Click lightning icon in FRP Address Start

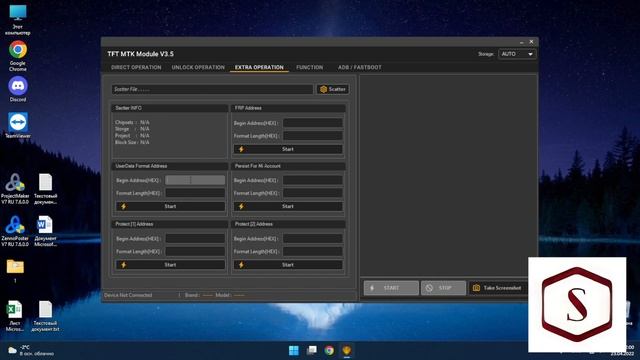click(x=241, y=149)
